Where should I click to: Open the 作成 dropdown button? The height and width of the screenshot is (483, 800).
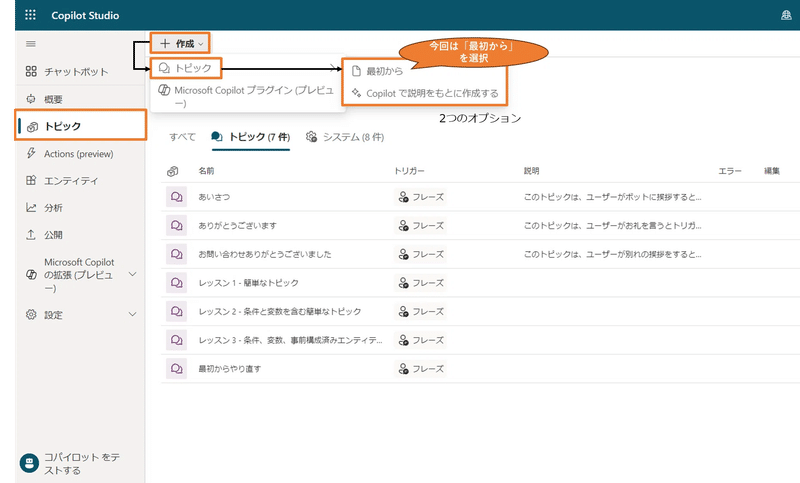coord(181,43)
